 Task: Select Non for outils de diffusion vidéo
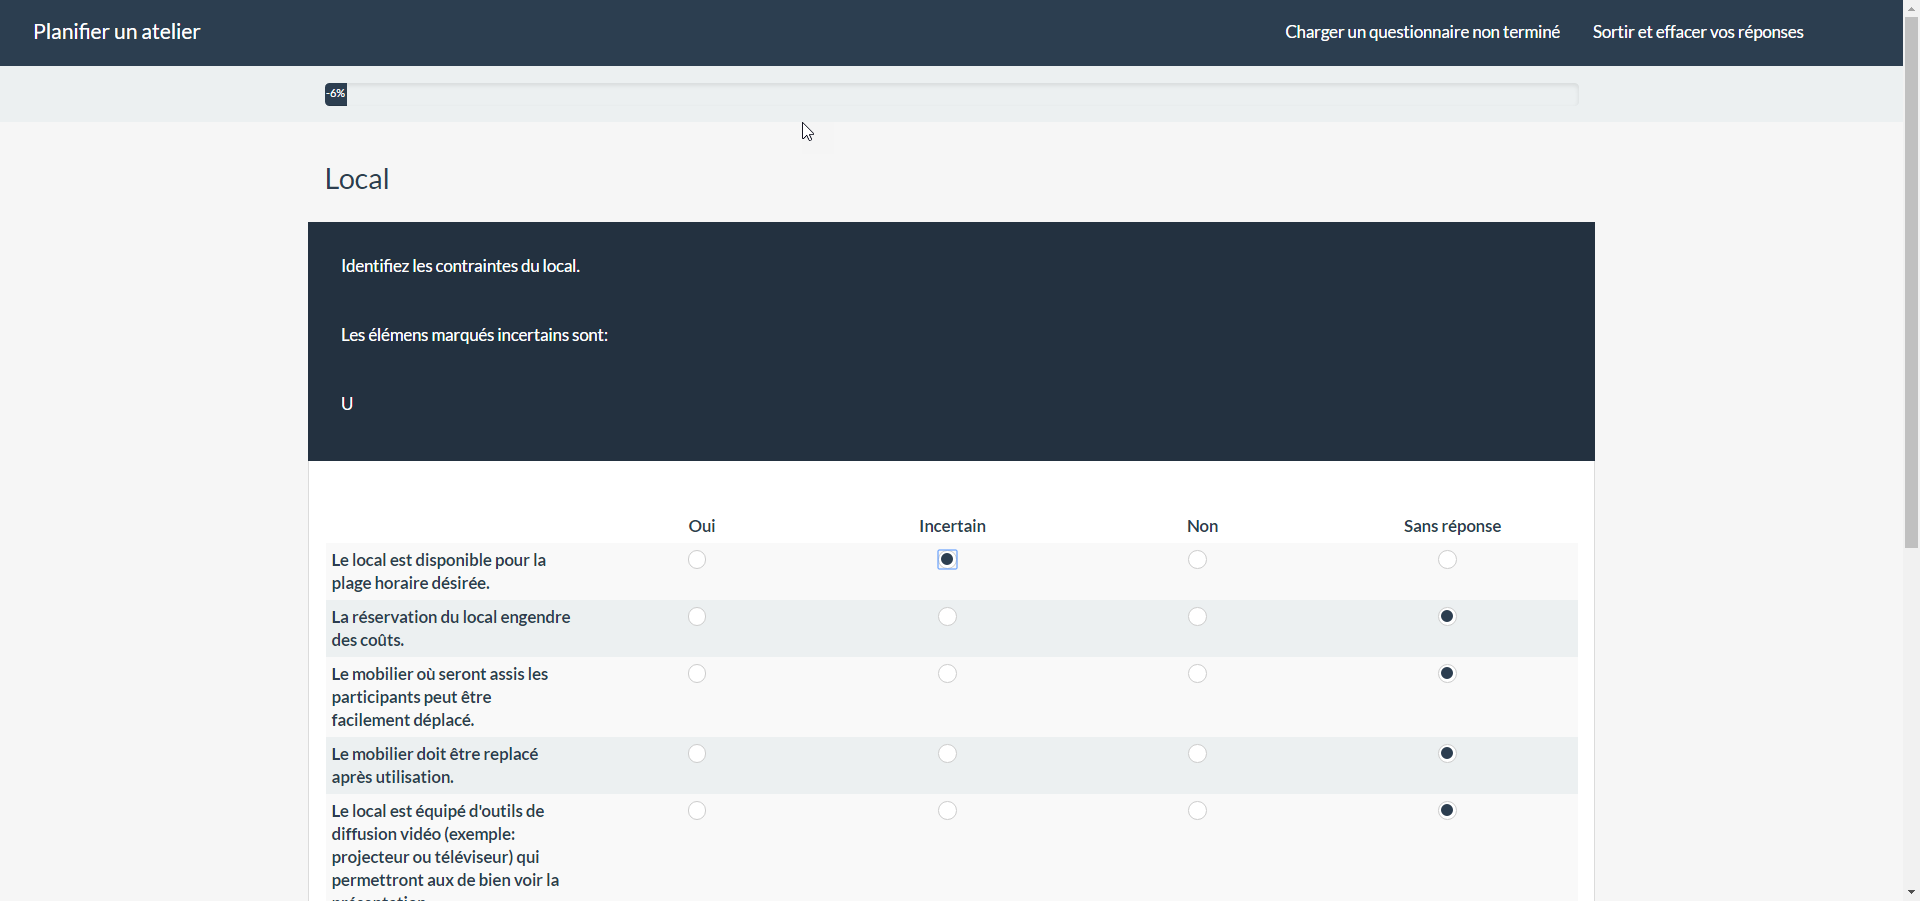pos(1197,811)
